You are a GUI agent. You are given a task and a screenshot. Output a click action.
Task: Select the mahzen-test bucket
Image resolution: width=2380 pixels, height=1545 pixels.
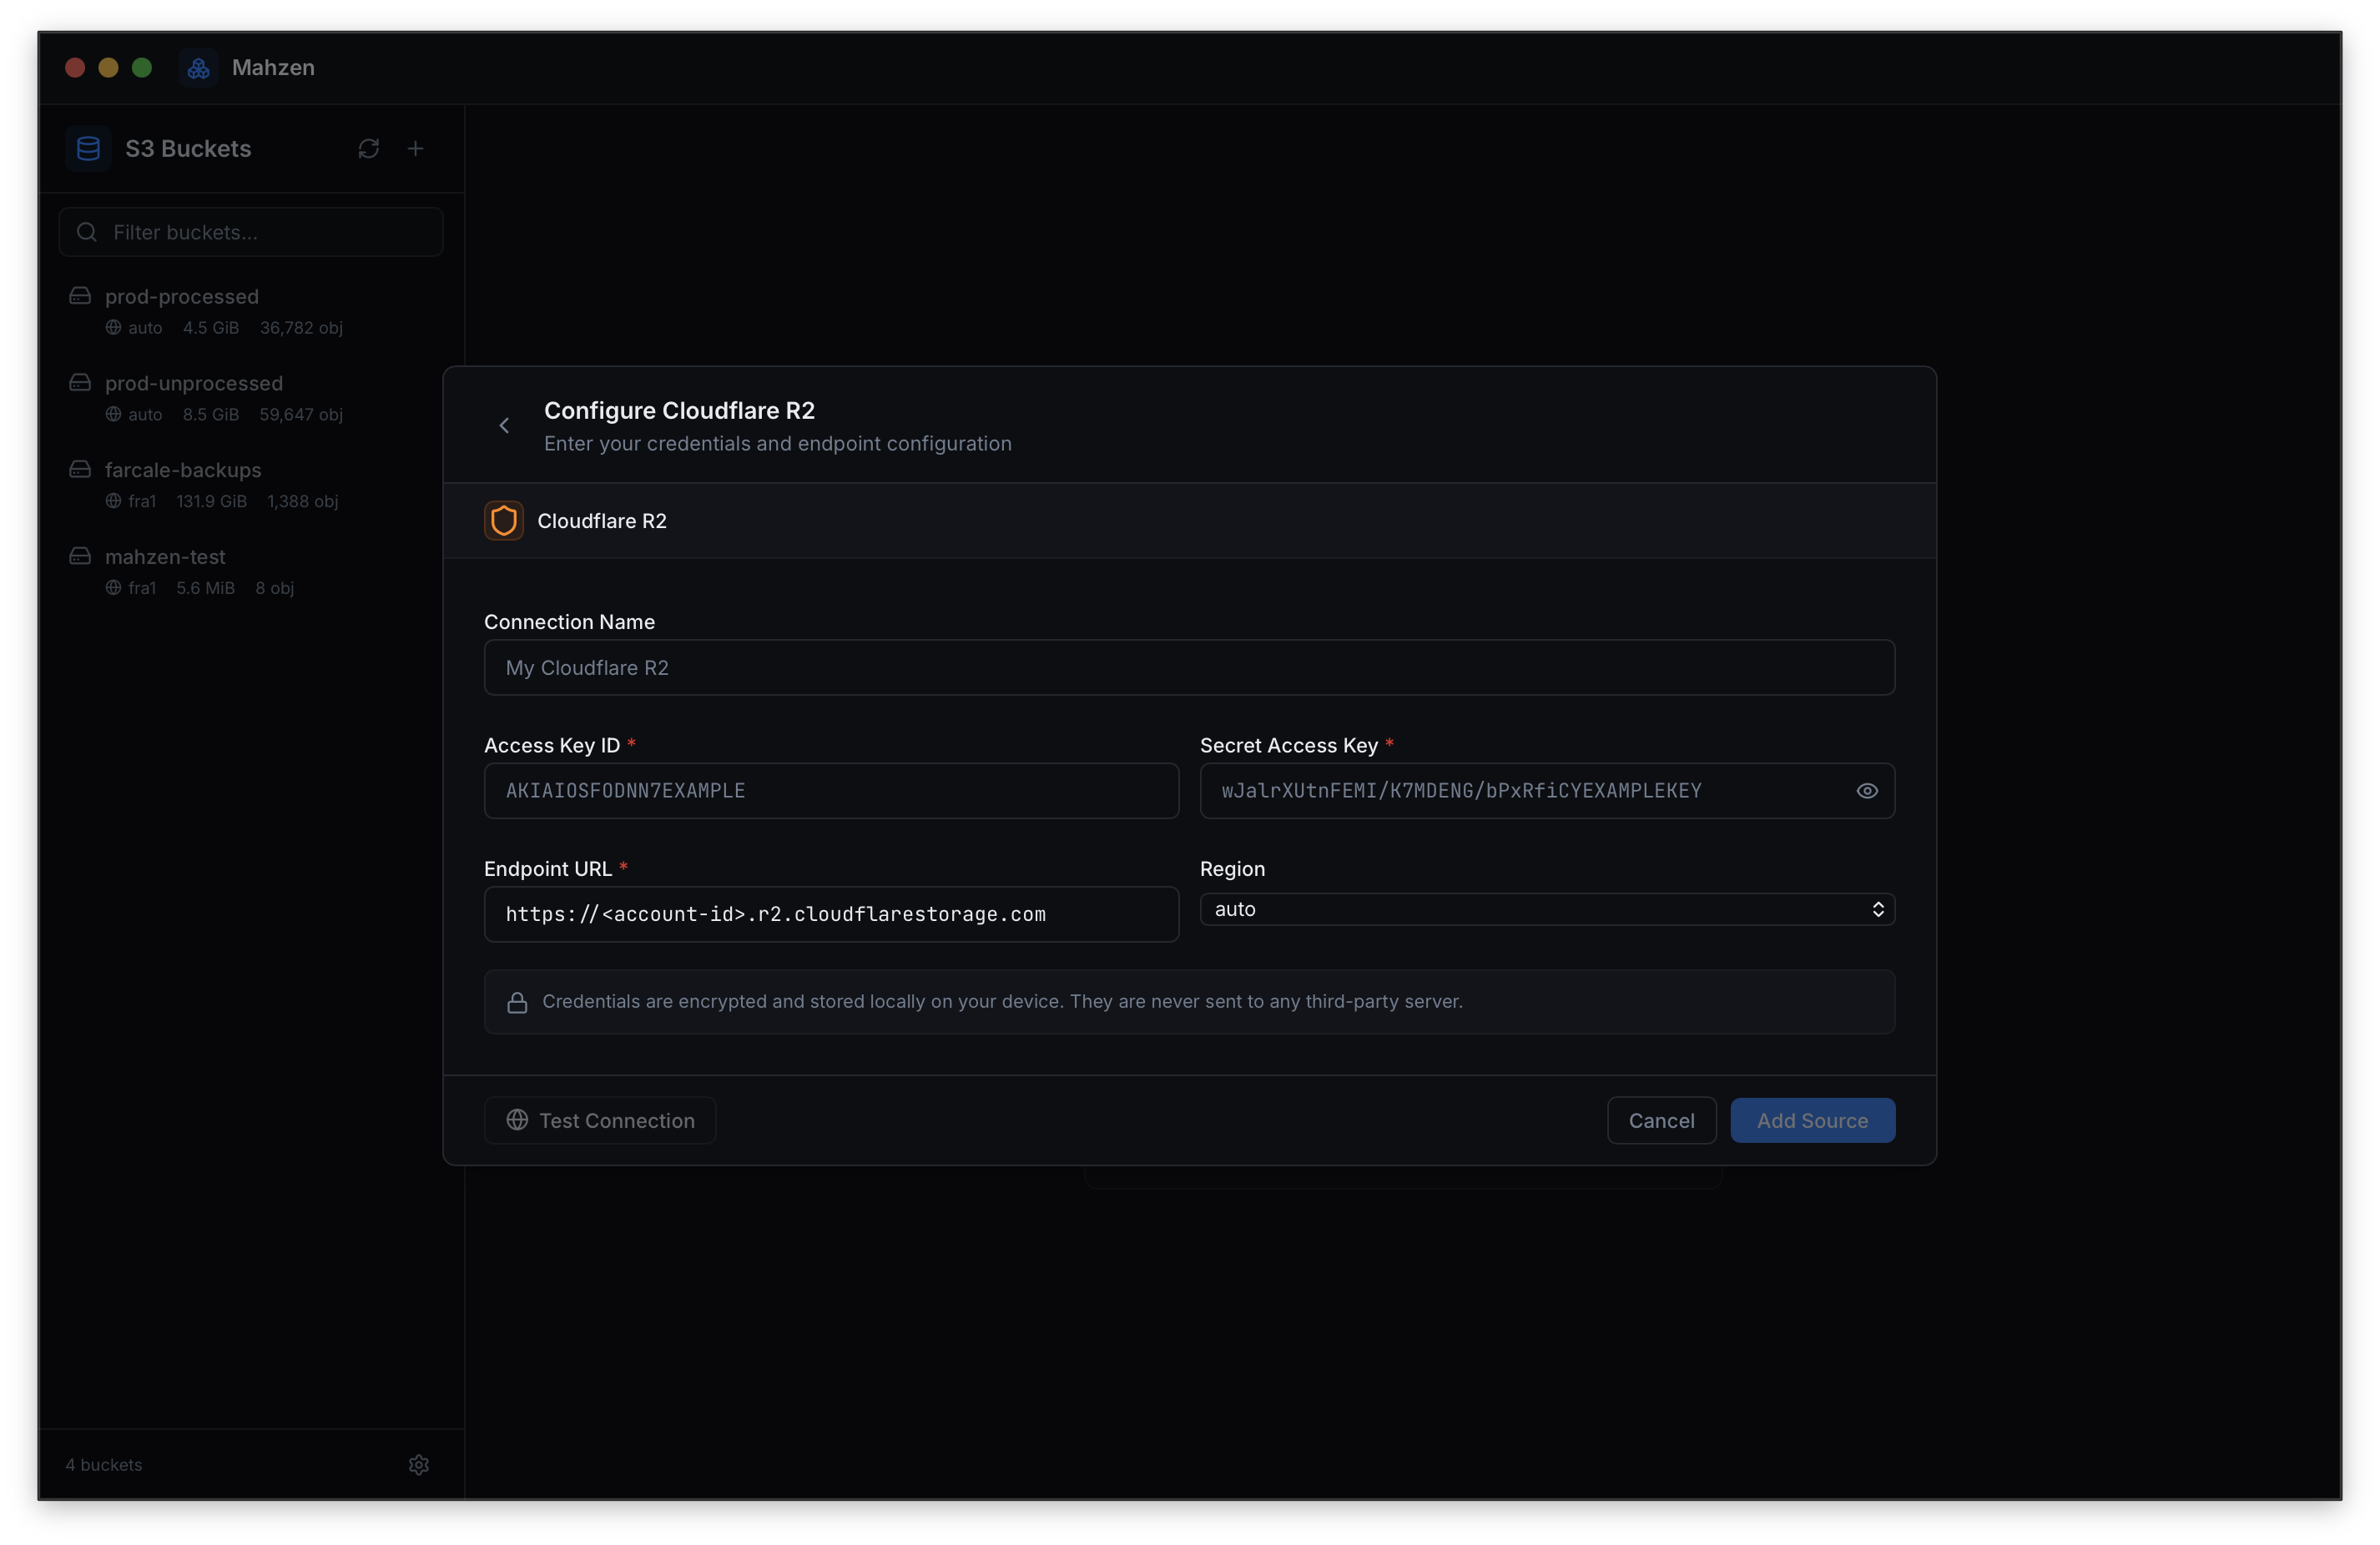pyautogui.click(x=165, y=557)
